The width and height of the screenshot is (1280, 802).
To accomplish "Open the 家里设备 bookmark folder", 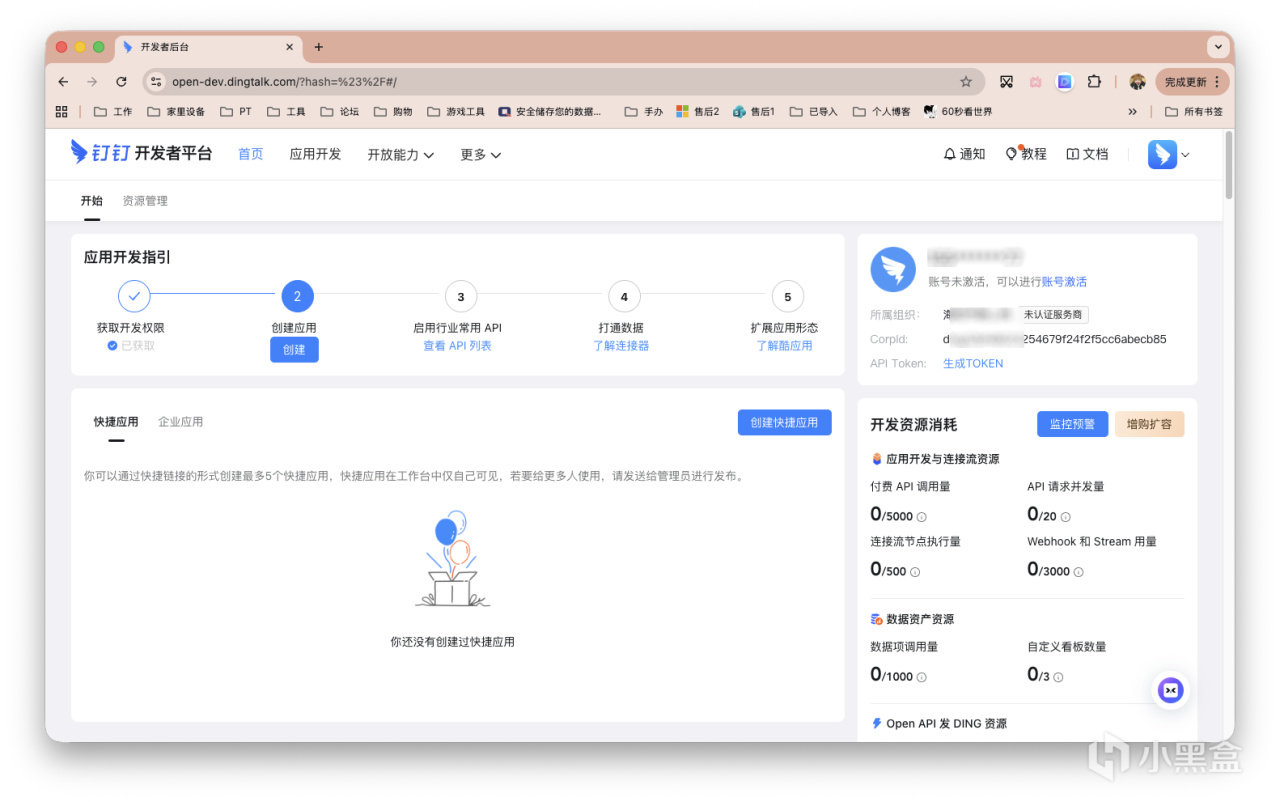I will (x=176, y=112).
